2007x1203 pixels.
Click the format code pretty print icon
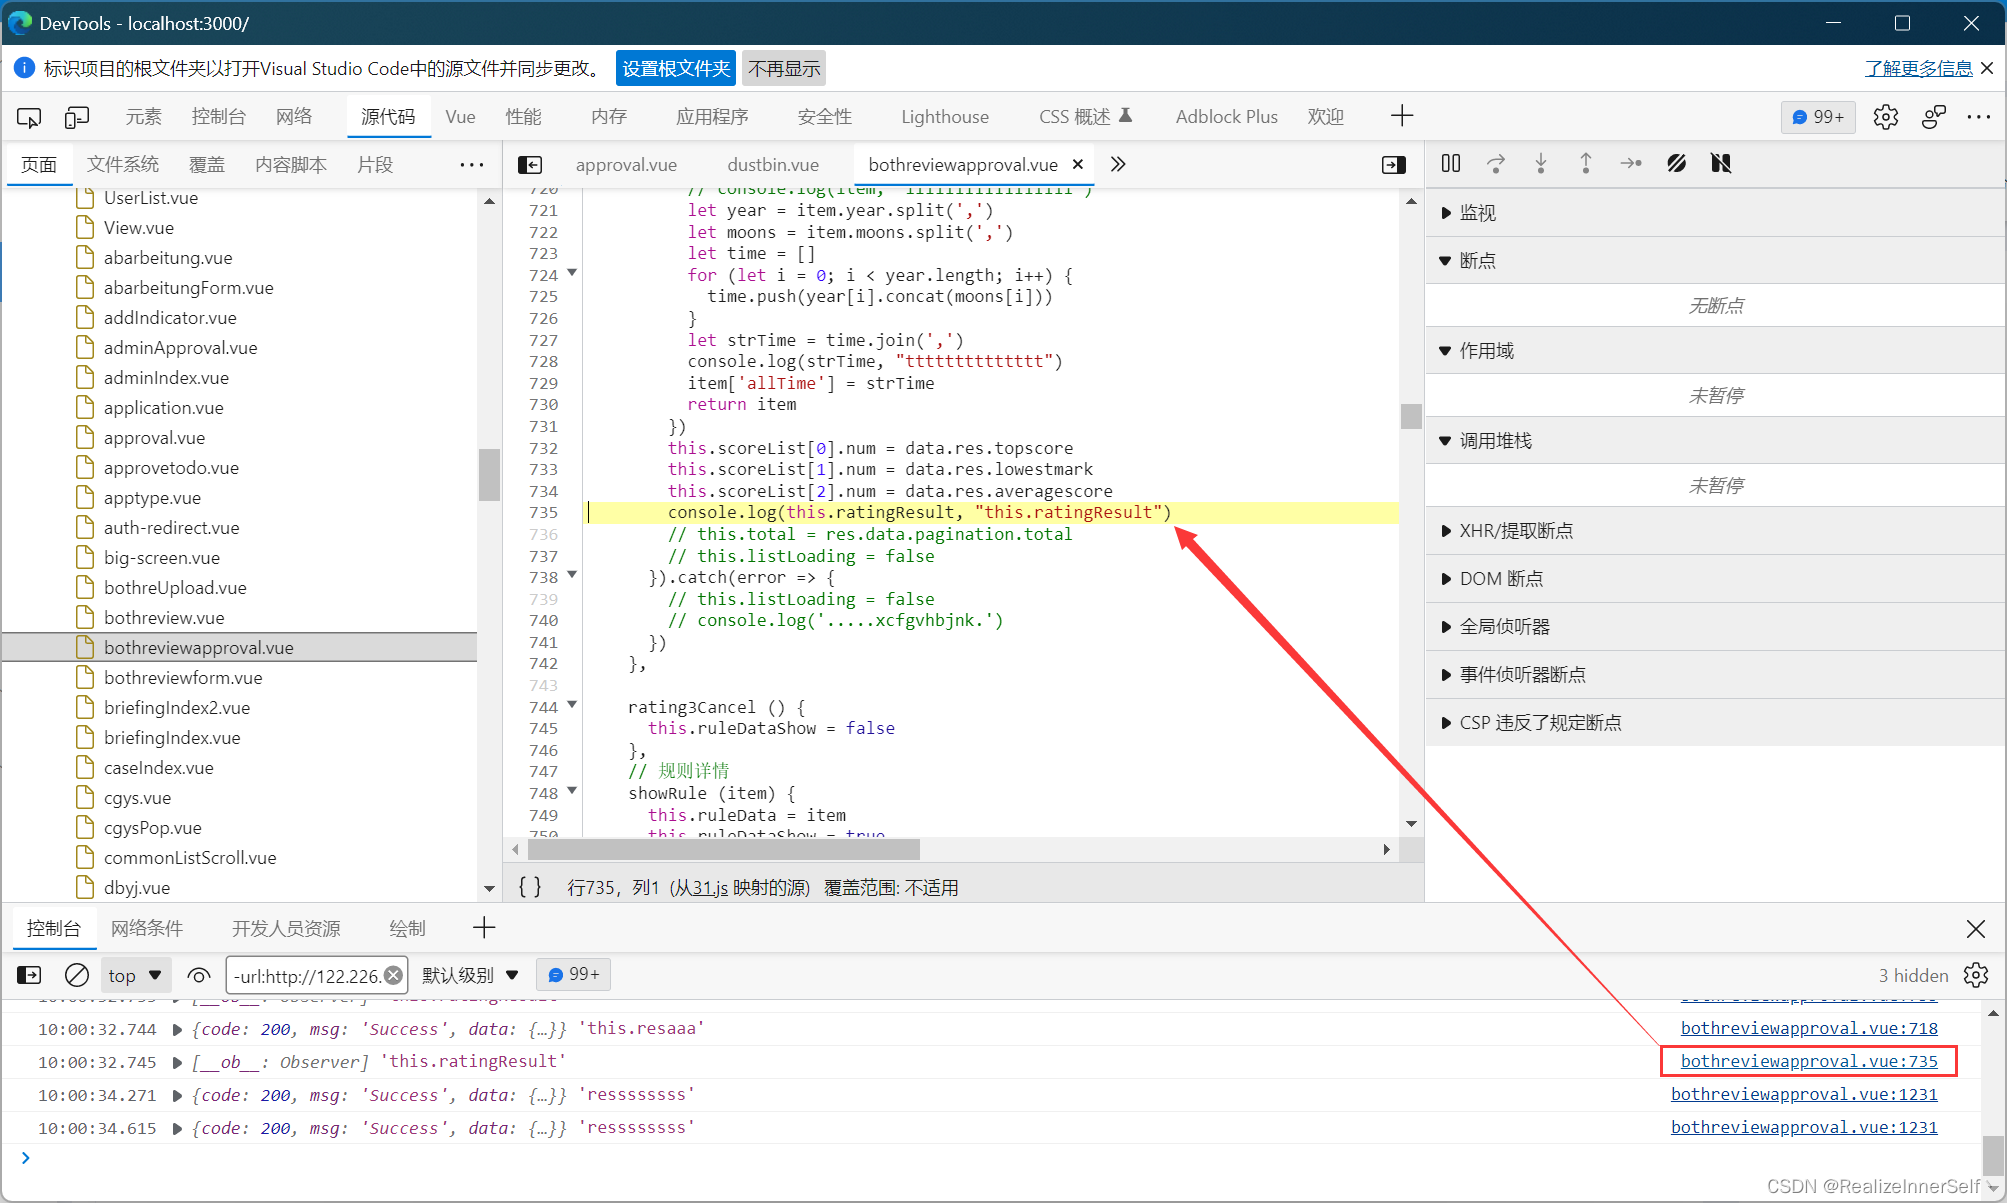(528, 885)
